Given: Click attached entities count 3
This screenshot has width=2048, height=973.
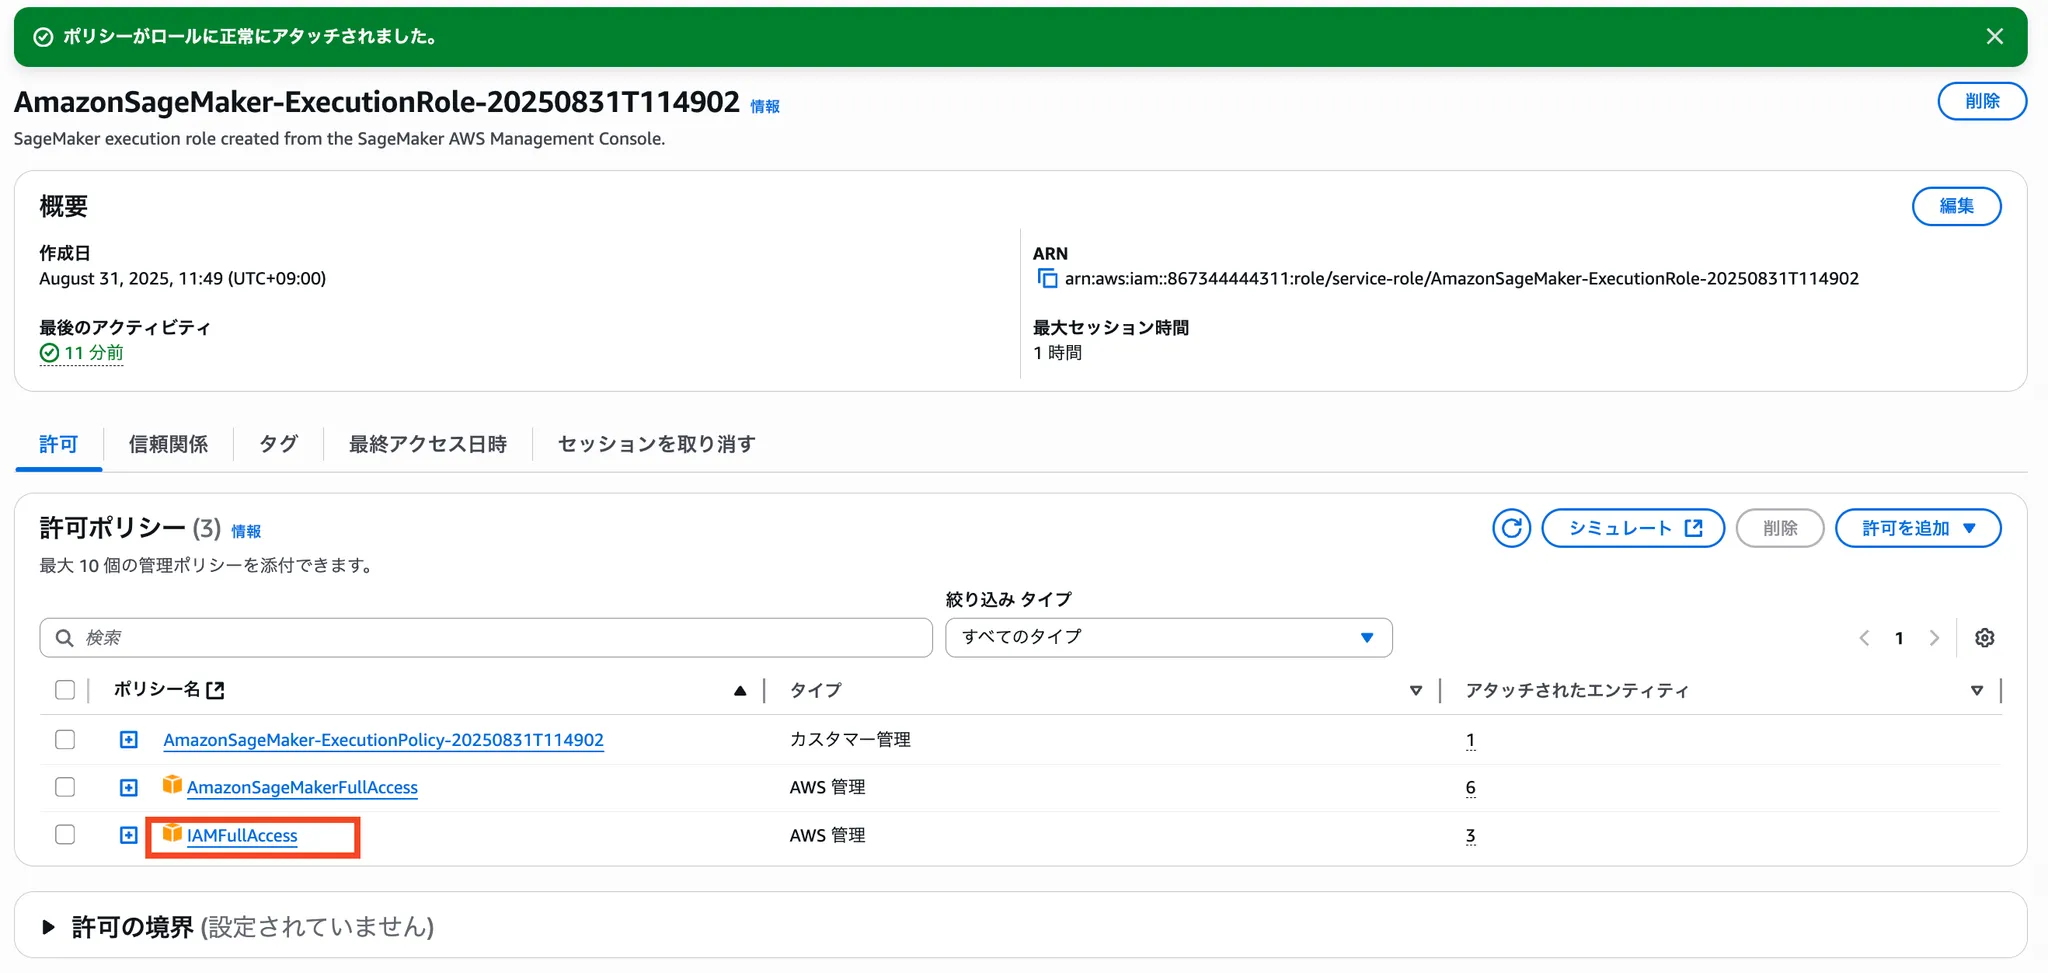Looking at the screenshot, I should [1470, 836].
